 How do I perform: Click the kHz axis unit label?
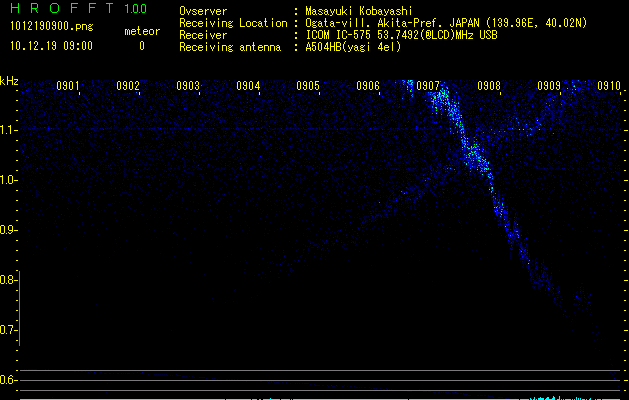[x=9, y=81]
